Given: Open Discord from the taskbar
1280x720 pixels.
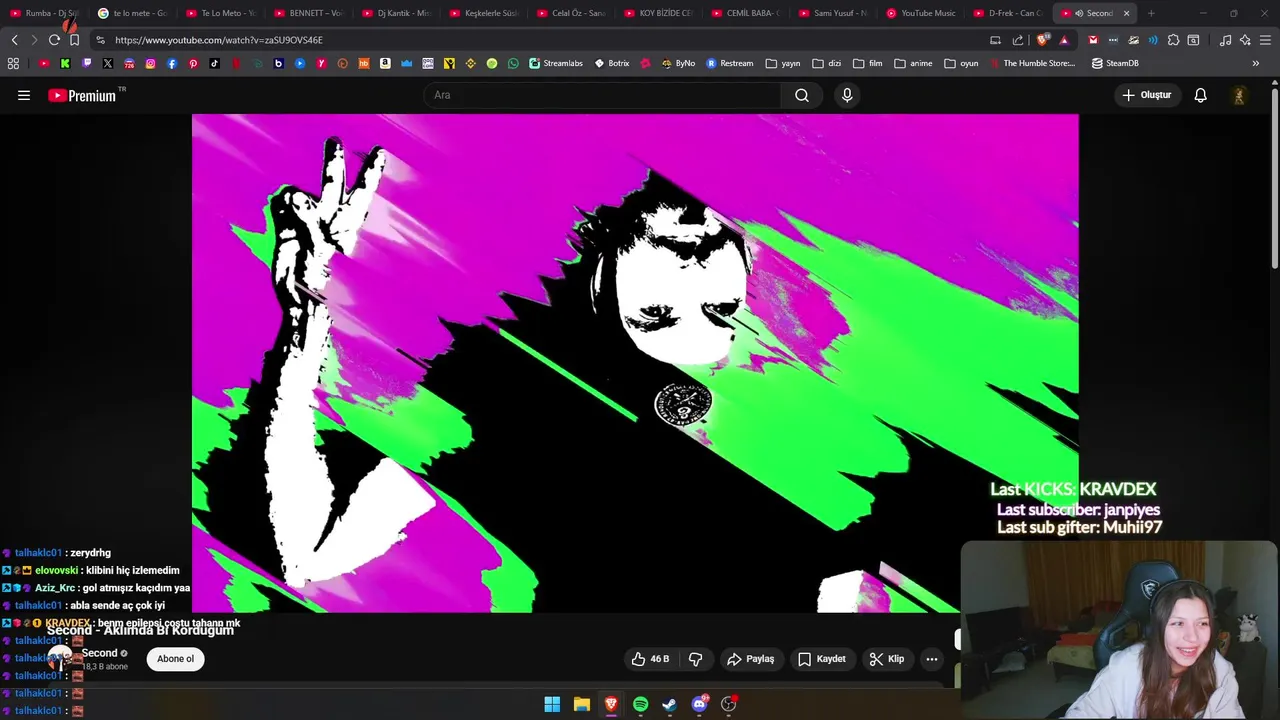Looking at the screenshot, I should pos(699,704).
